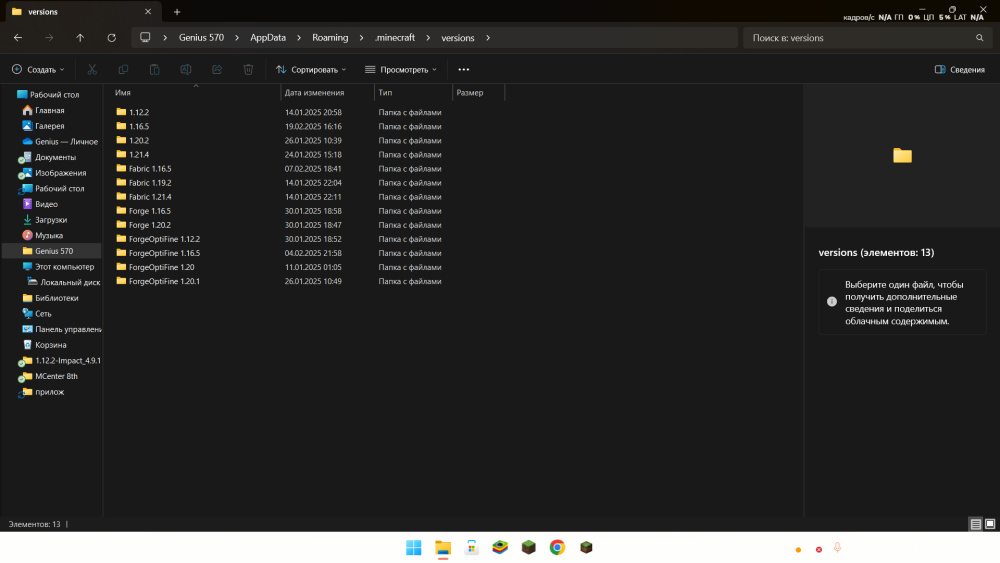Select the Forge 1.20.2 folder

pos(149,225)
